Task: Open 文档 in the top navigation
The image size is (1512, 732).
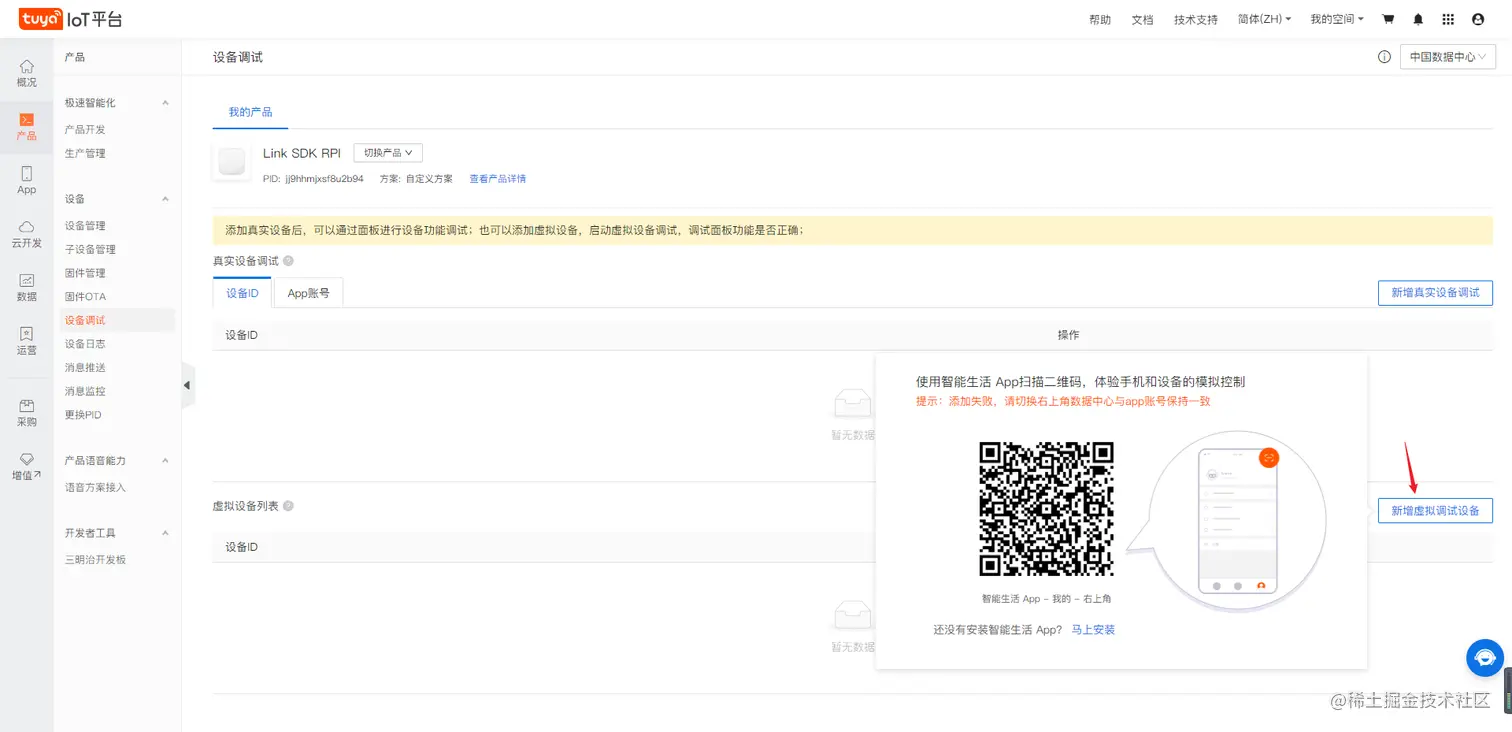Action: click(1142, 20)
